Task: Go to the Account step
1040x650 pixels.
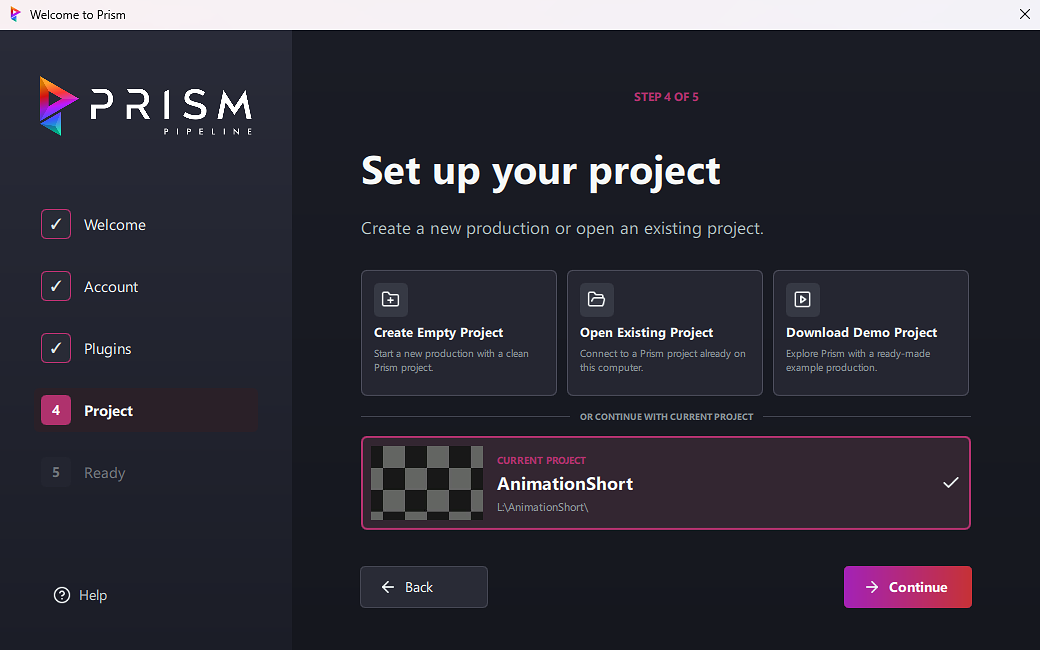Action: click(146, 287)
